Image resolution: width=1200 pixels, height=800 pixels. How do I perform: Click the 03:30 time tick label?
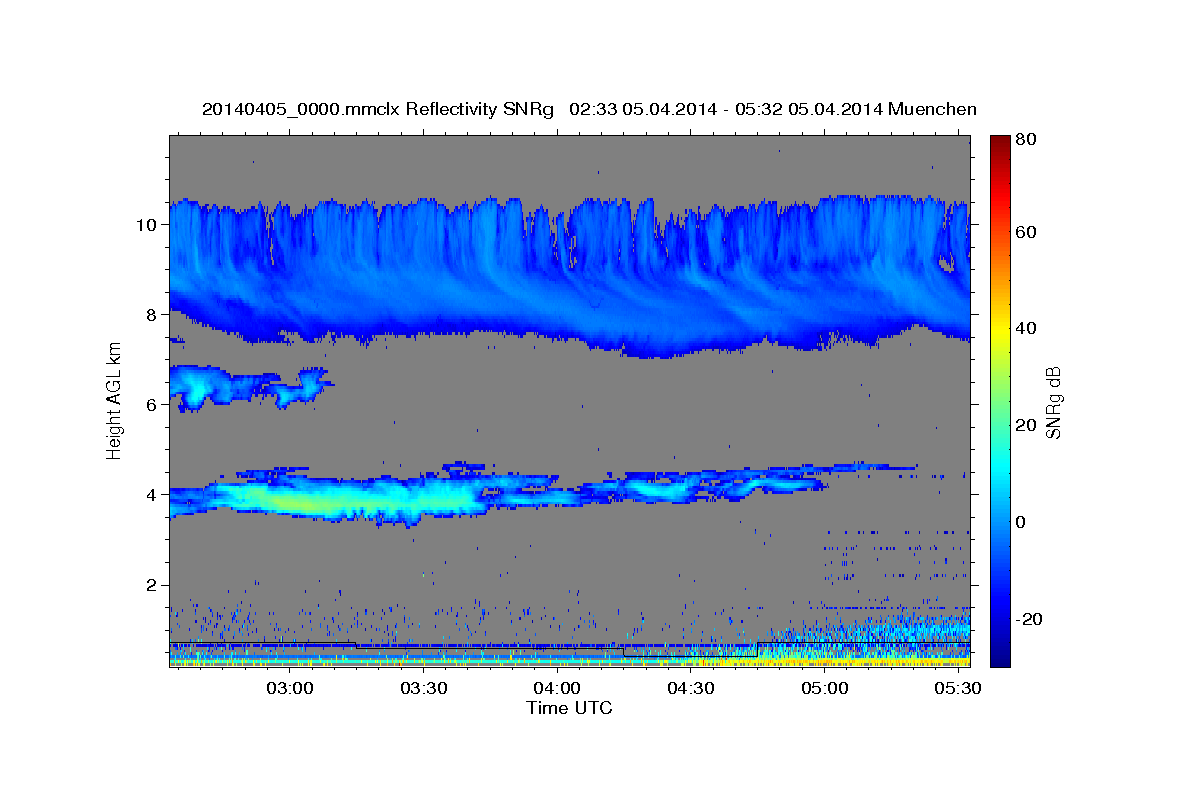point(423,689)
